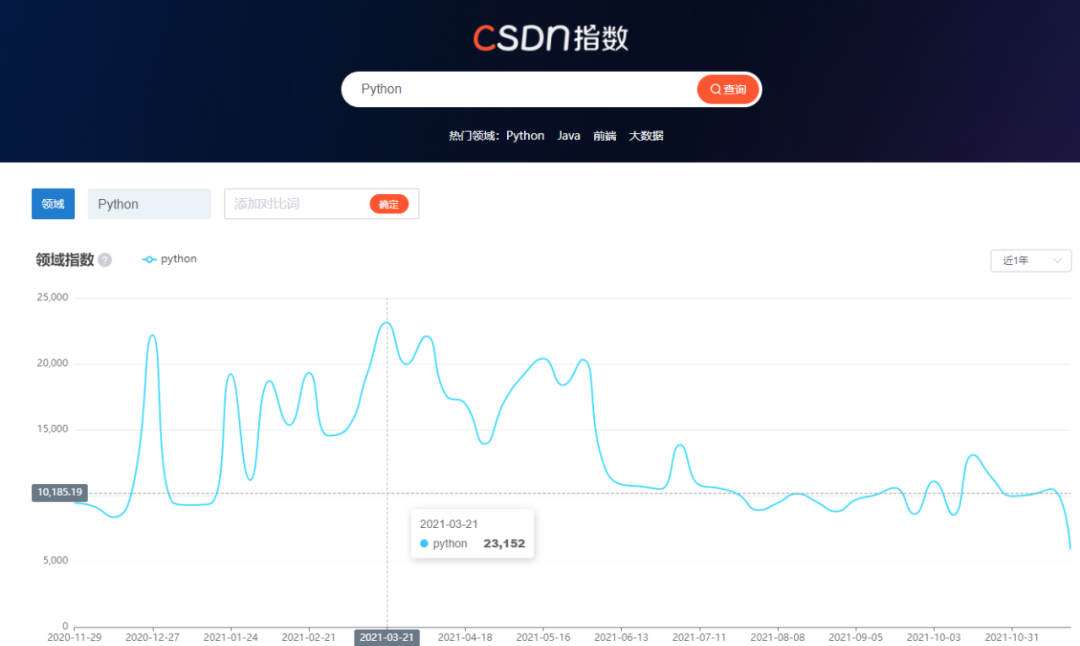Image resolution: width=1080 pixels, height=646 pixels.
Task: Click the orange 查询 search button
Action: tap(728, 90)
